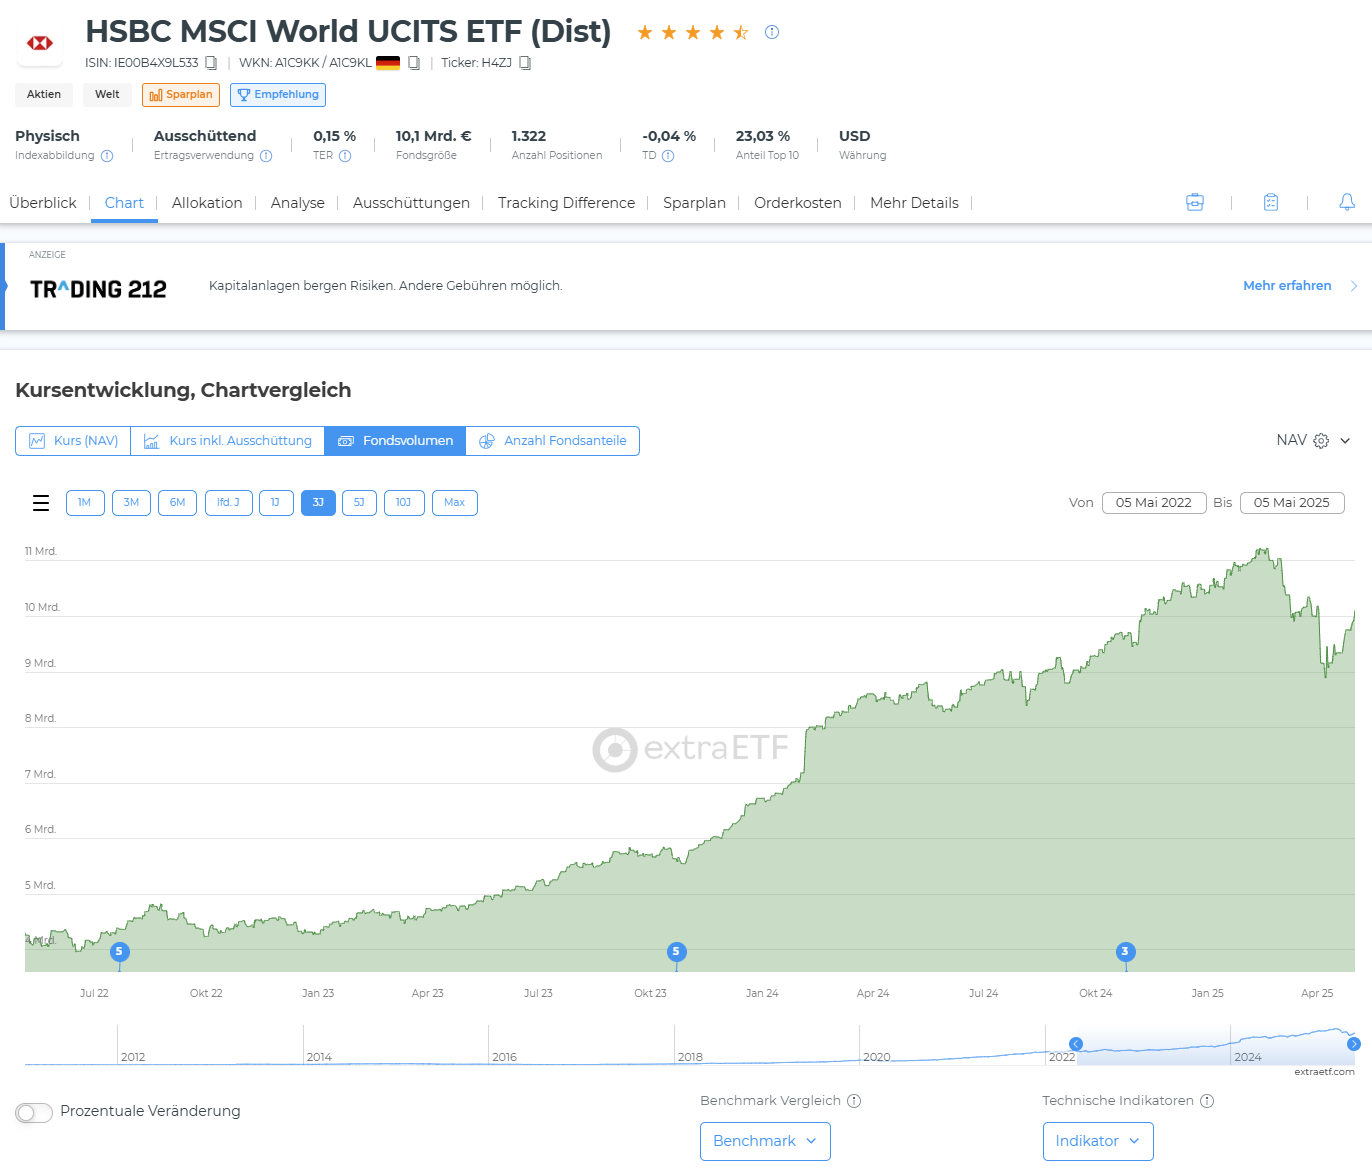Switch to the Allokation tab
The height and width of the screenshot is (1168, 1372).
tap(207, 203)
